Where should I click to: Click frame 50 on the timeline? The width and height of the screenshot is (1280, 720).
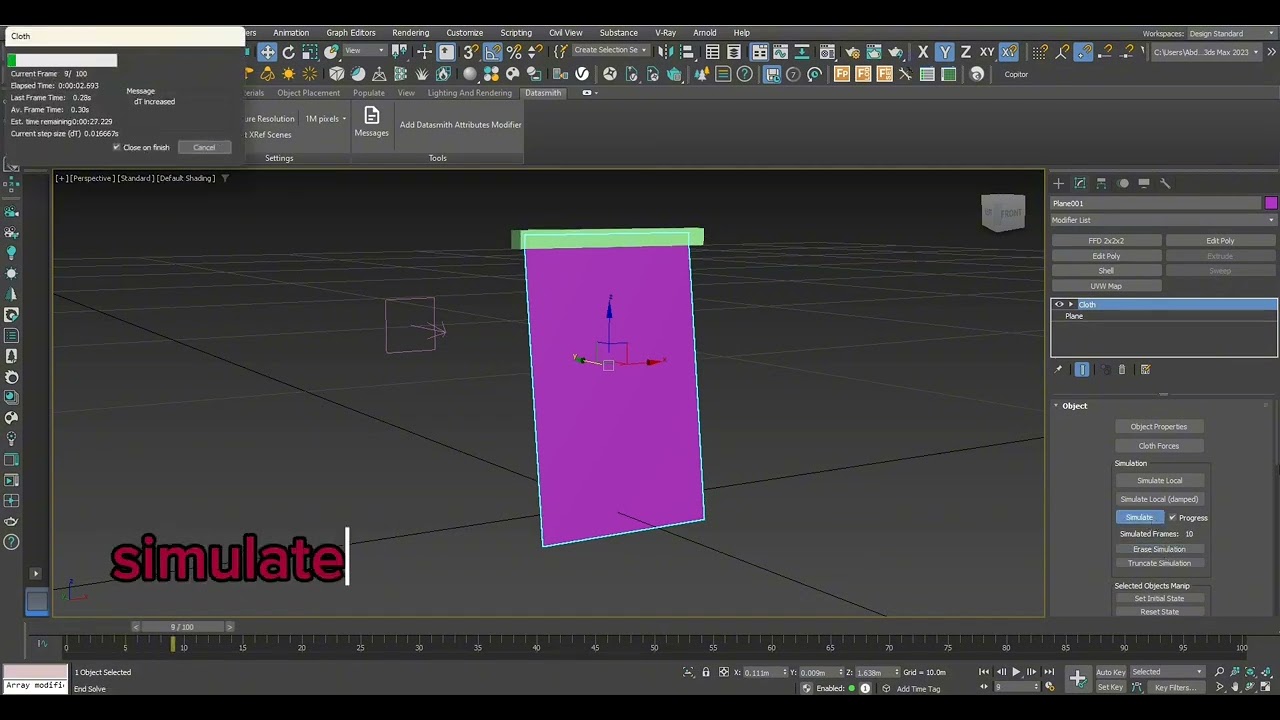[x=654, y=647]
